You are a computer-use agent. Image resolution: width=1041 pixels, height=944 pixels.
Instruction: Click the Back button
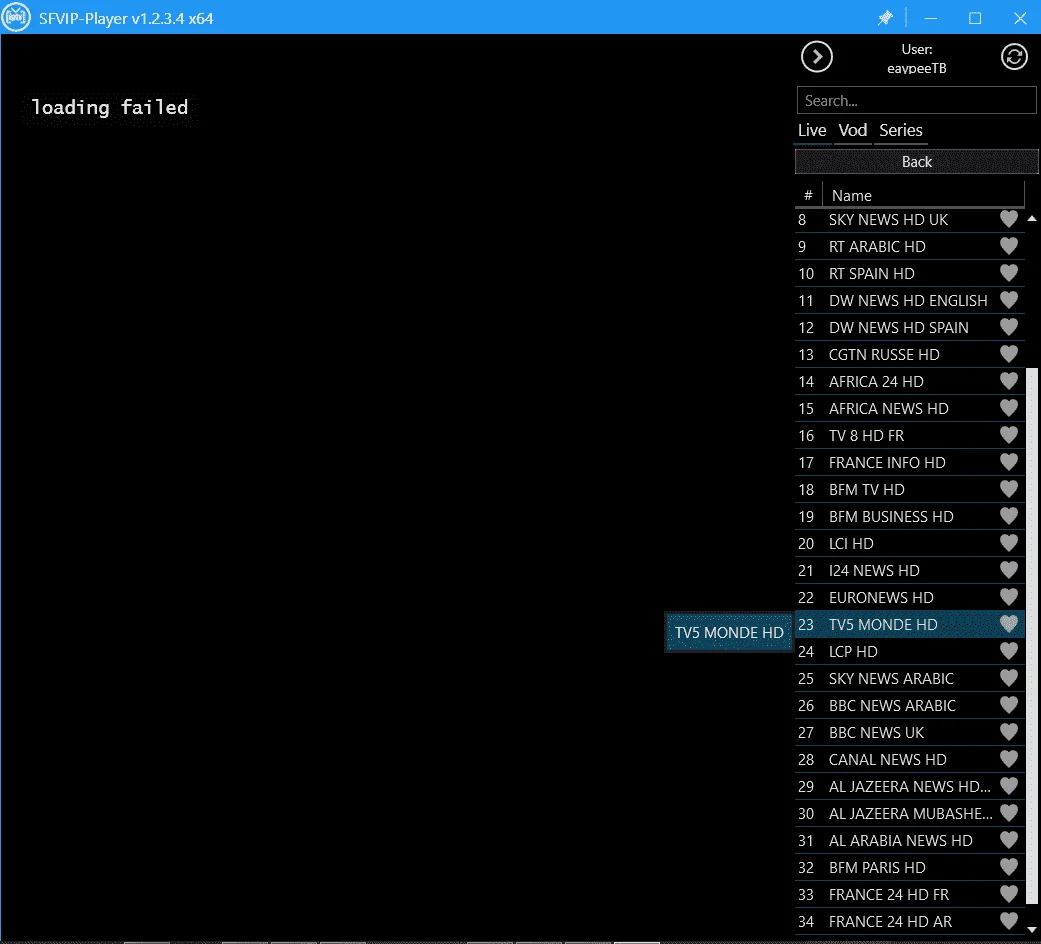click(x=916, y=162)
